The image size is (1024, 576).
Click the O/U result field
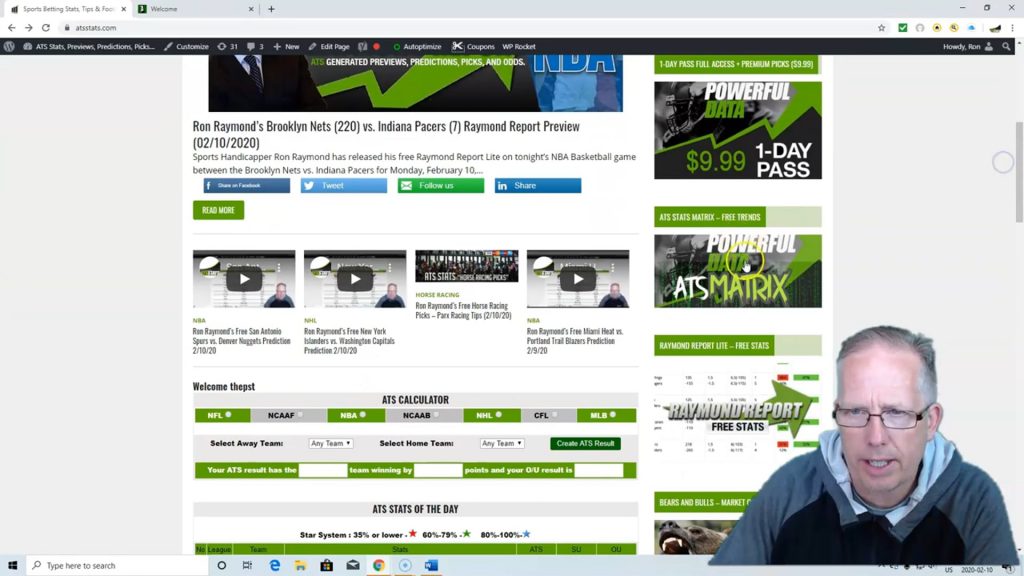[599, 470]
